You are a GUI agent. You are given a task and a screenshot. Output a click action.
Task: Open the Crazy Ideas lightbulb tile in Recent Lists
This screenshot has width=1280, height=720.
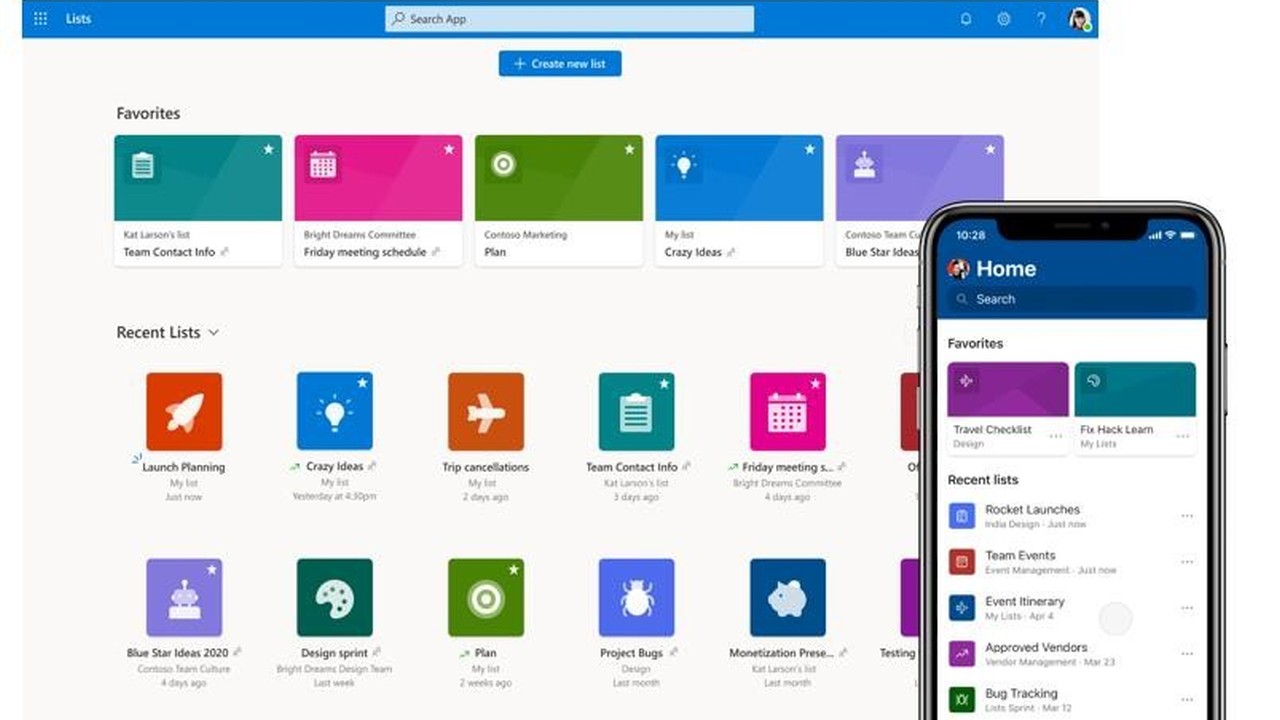(x=335, y=411)
